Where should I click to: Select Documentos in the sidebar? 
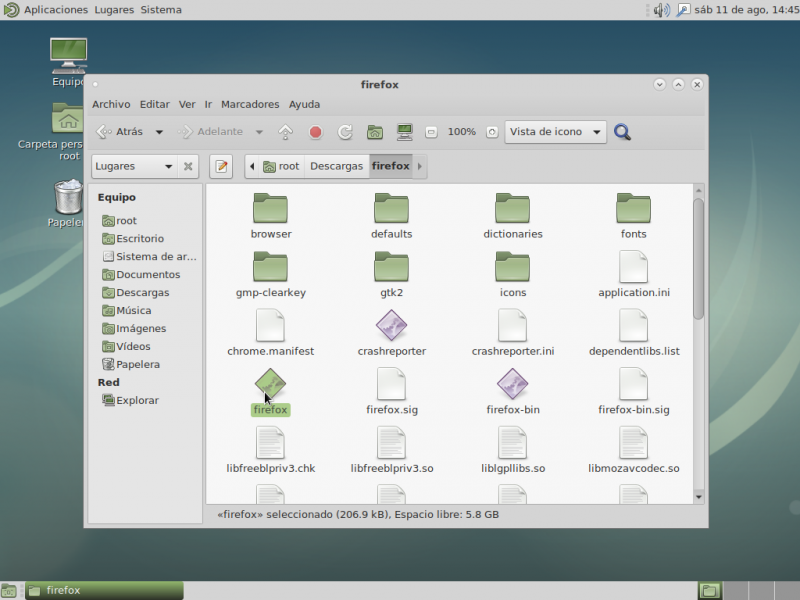[147, 274]
